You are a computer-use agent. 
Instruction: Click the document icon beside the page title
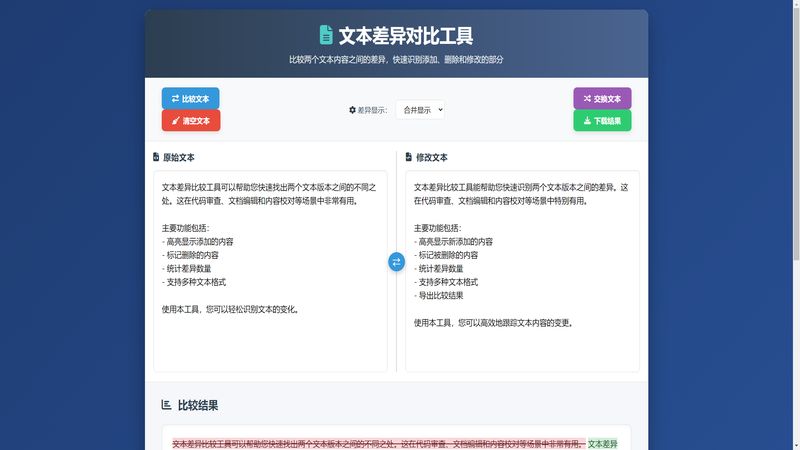[326, 36]
